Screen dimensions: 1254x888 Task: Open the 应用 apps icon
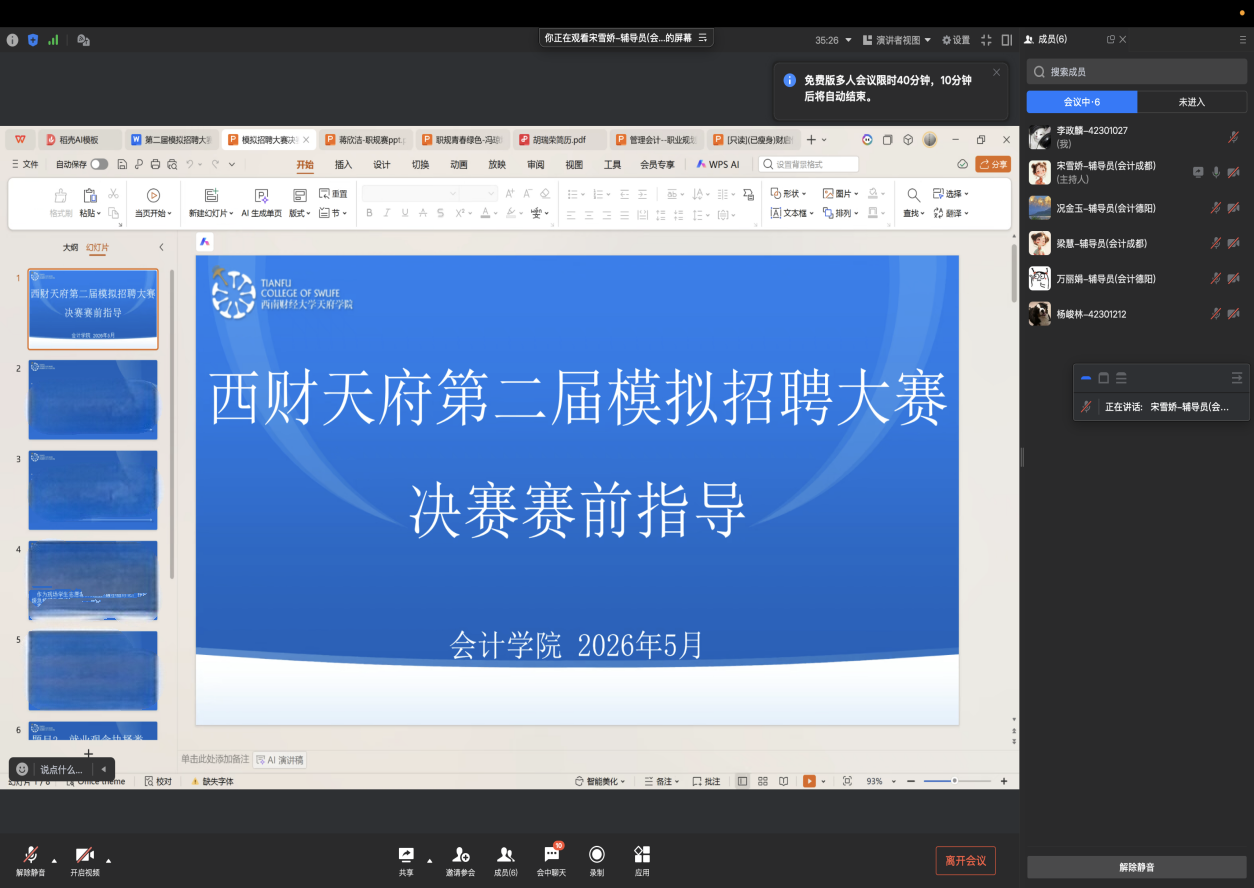[x=642, y=855]
